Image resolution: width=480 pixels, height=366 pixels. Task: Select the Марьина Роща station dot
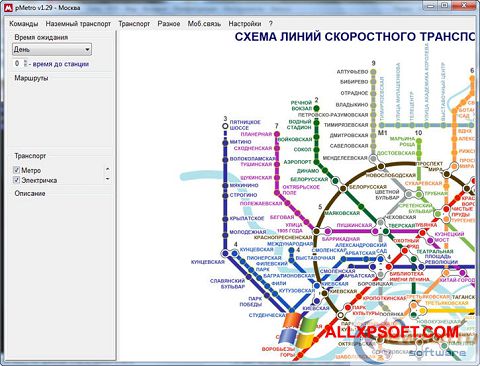(419, 141)
